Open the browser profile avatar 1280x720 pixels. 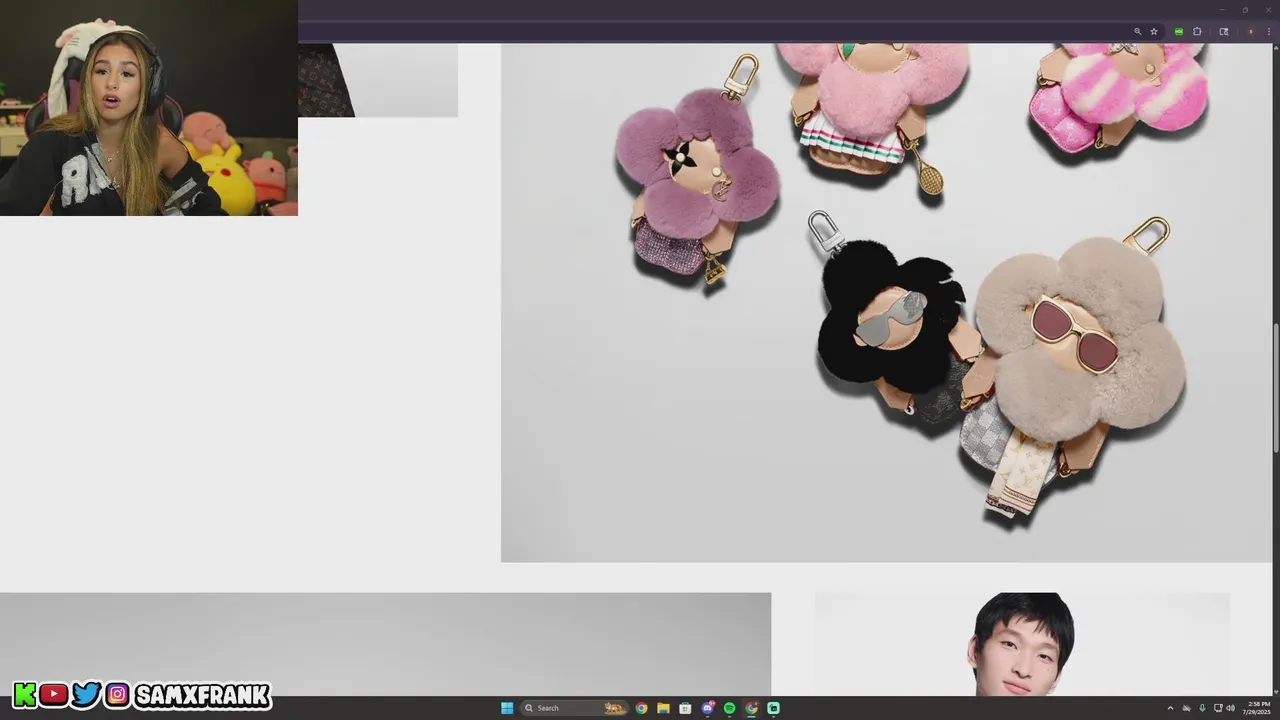point(1250,32)
